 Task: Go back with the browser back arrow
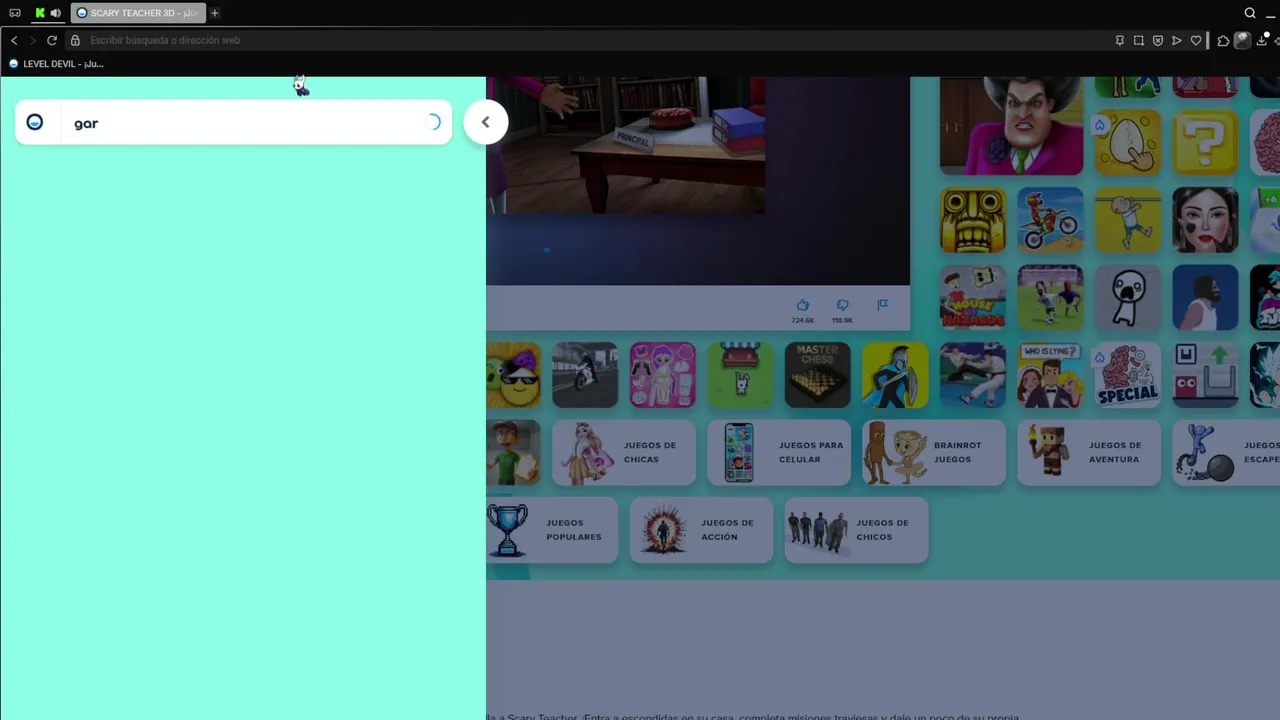(x=14, y=40)
